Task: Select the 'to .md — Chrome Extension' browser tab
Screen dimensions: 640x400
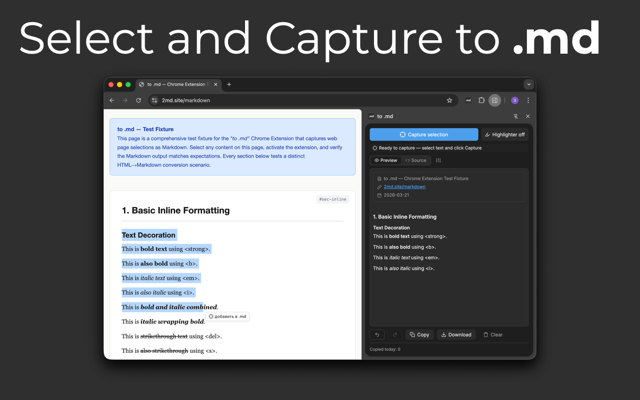Action: [178, 84]
